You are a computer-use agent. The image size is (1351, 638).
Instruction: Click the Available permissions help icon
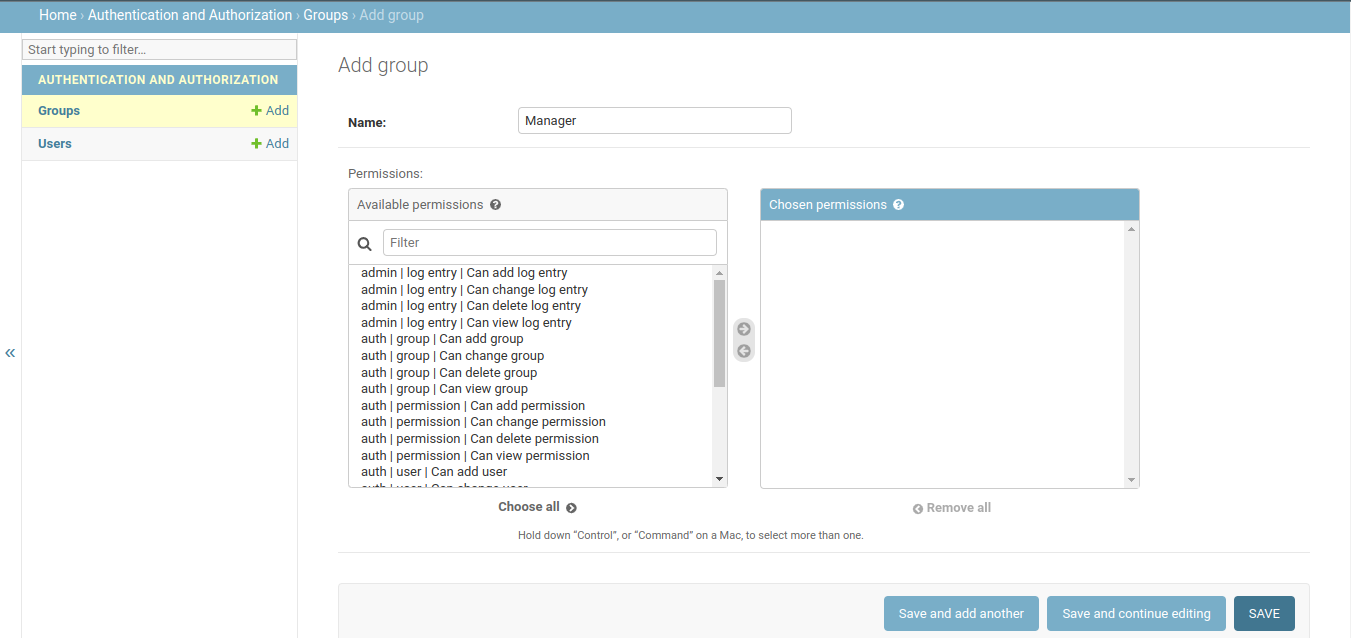coord(495,205)
